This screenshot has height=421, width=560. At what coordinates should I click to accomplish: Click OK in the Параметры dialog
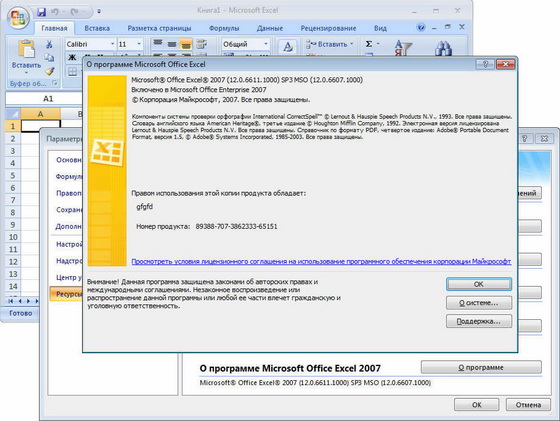(476, 405)
